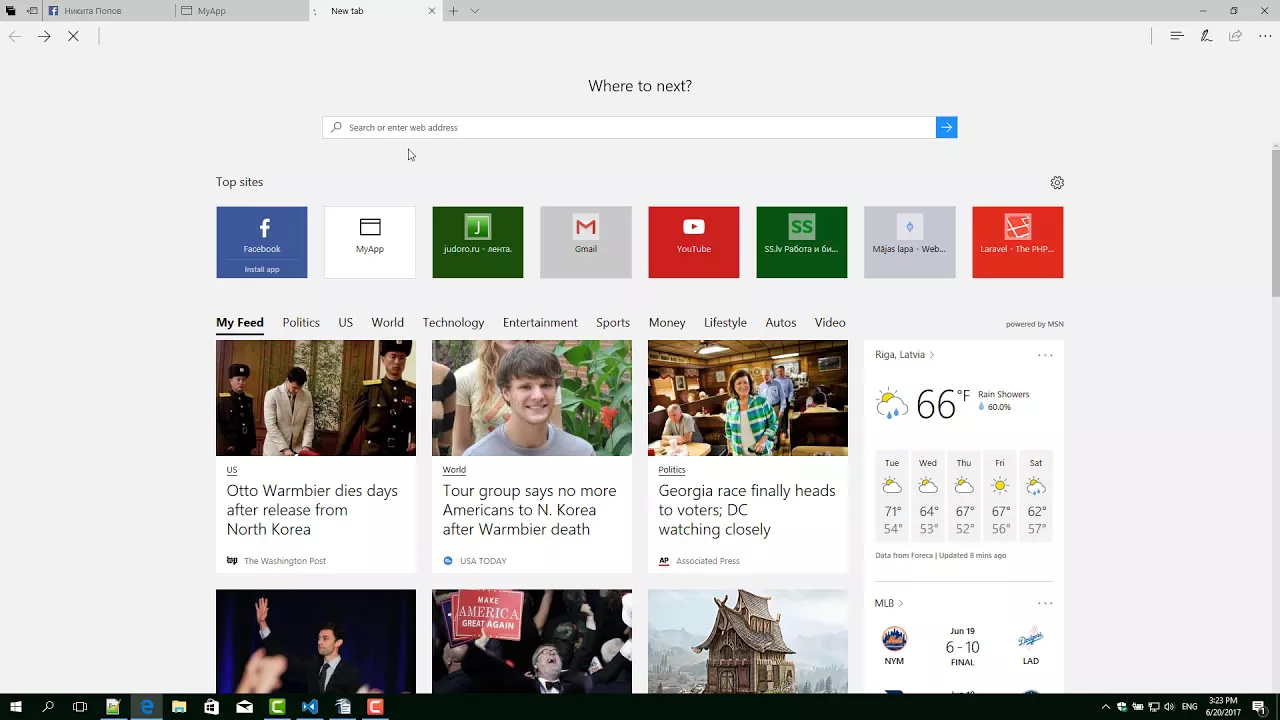1280x720 pixels.
Task: Select the Autos feed tab
Action: [781, 323]
